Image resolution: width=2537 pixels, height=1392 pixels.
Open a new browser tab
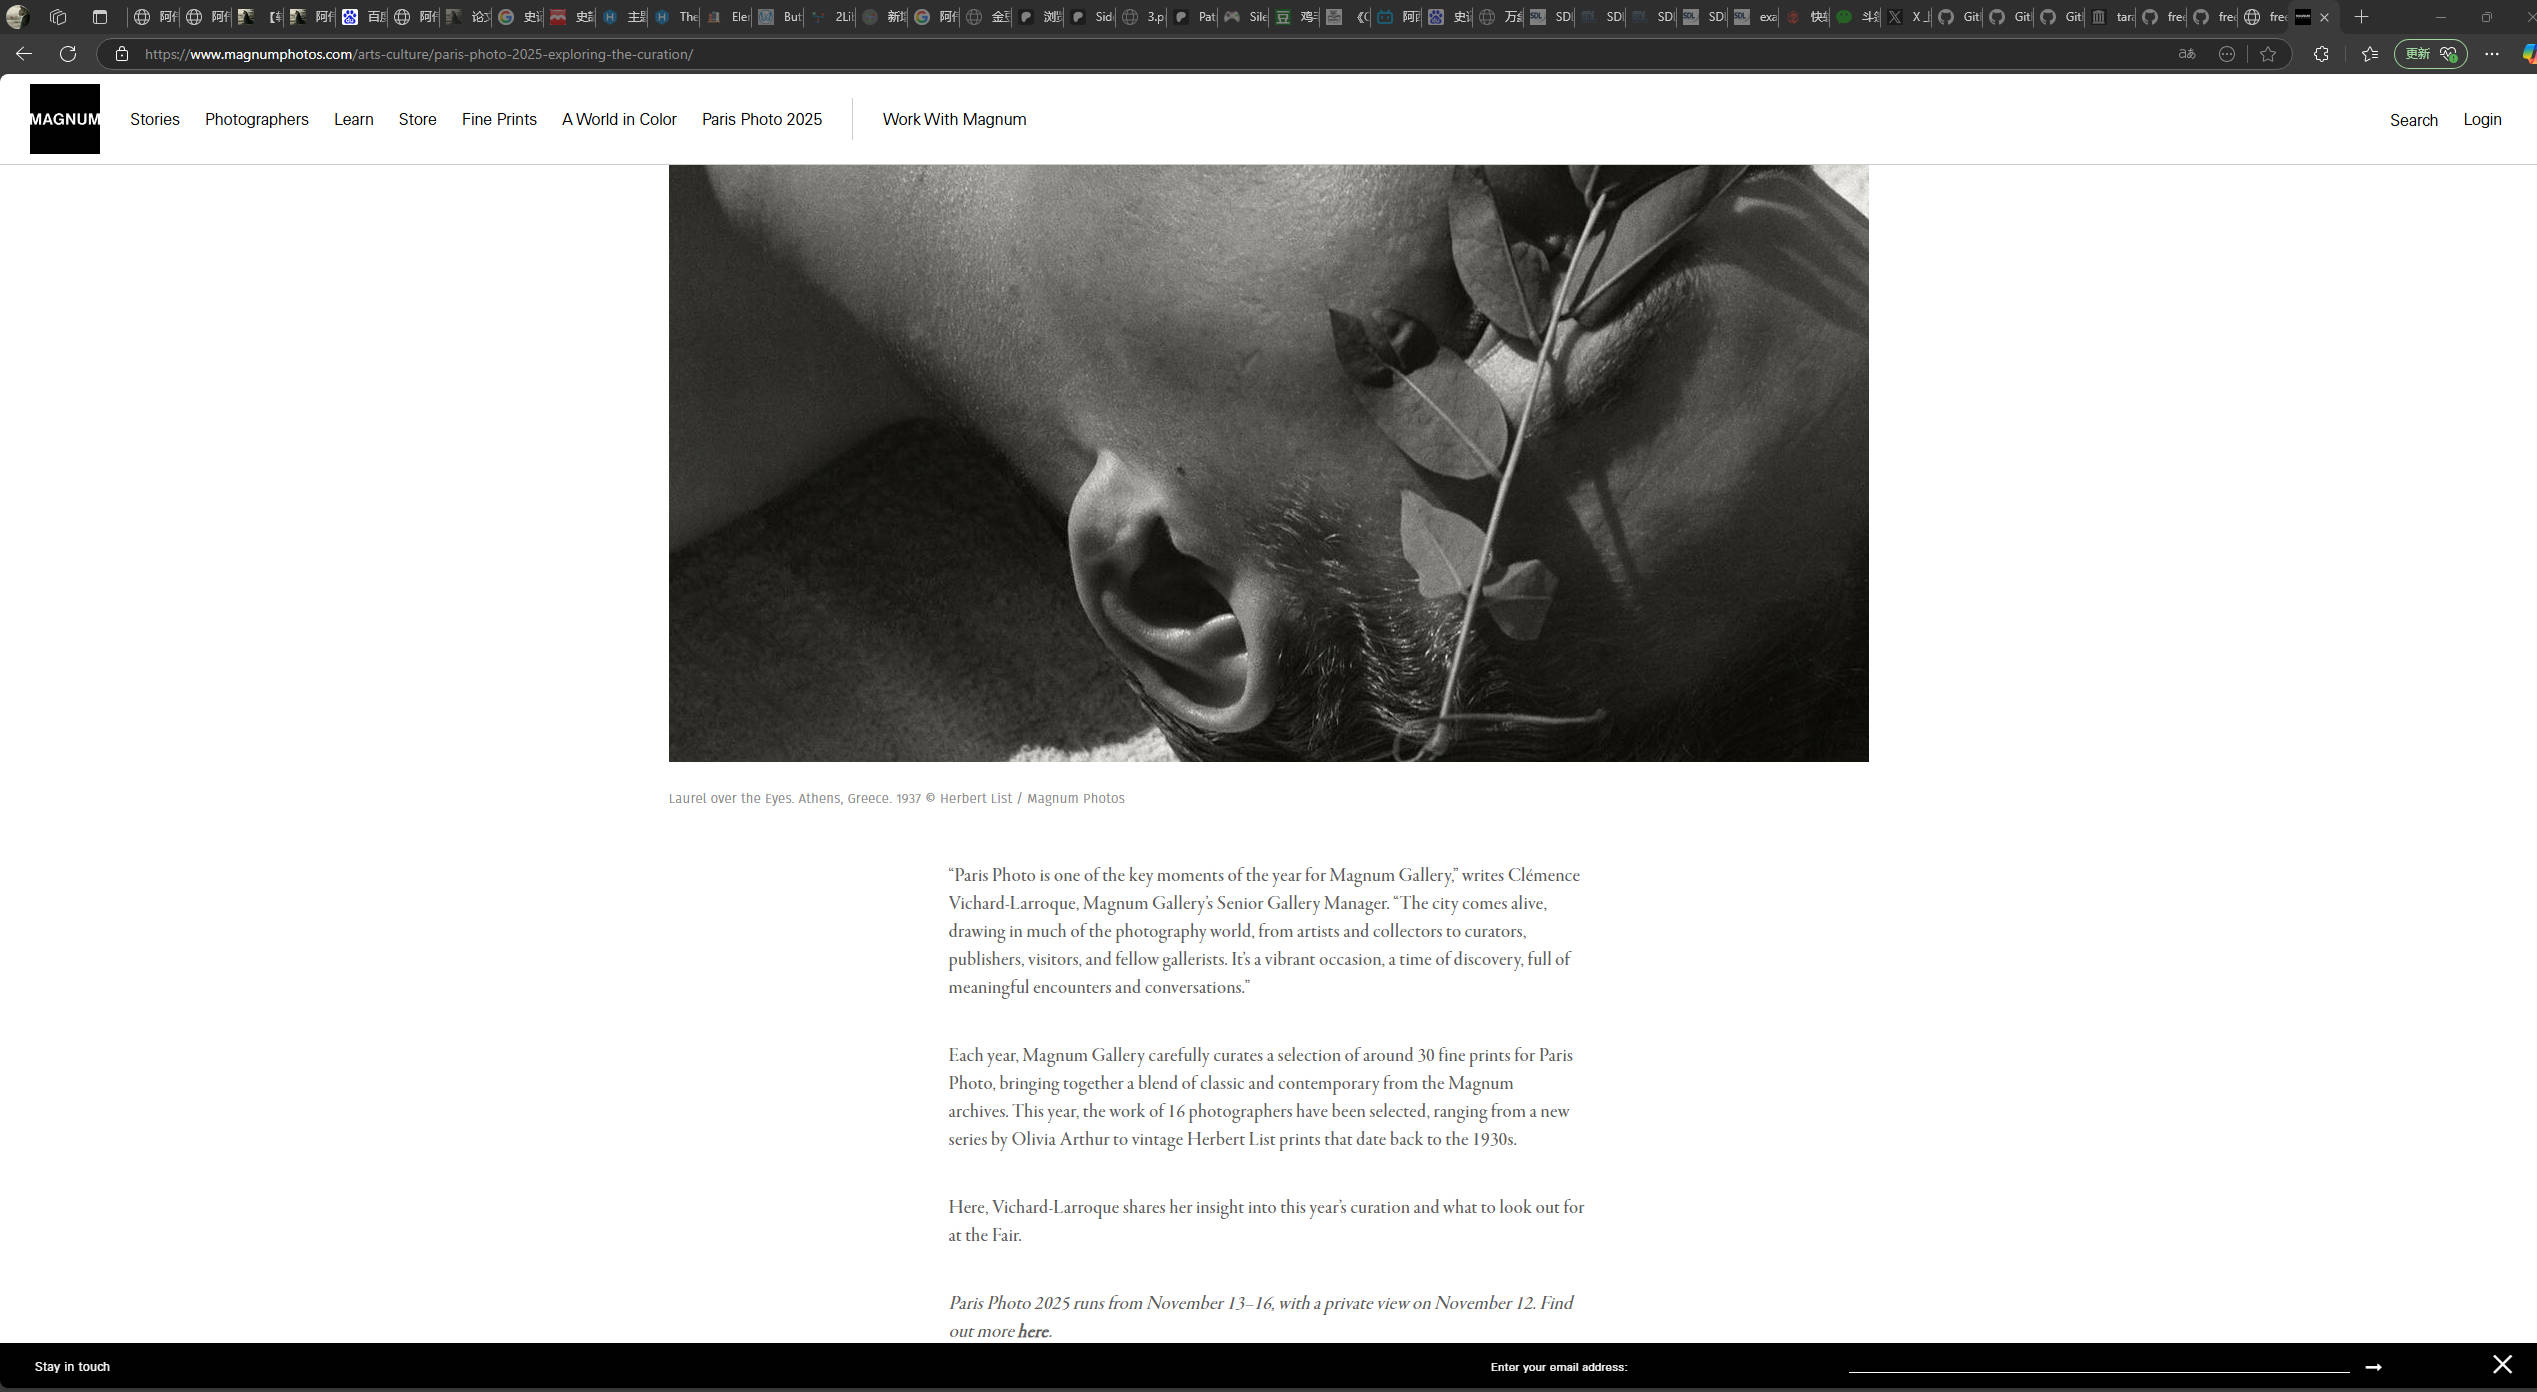(x=2361, y=17)
